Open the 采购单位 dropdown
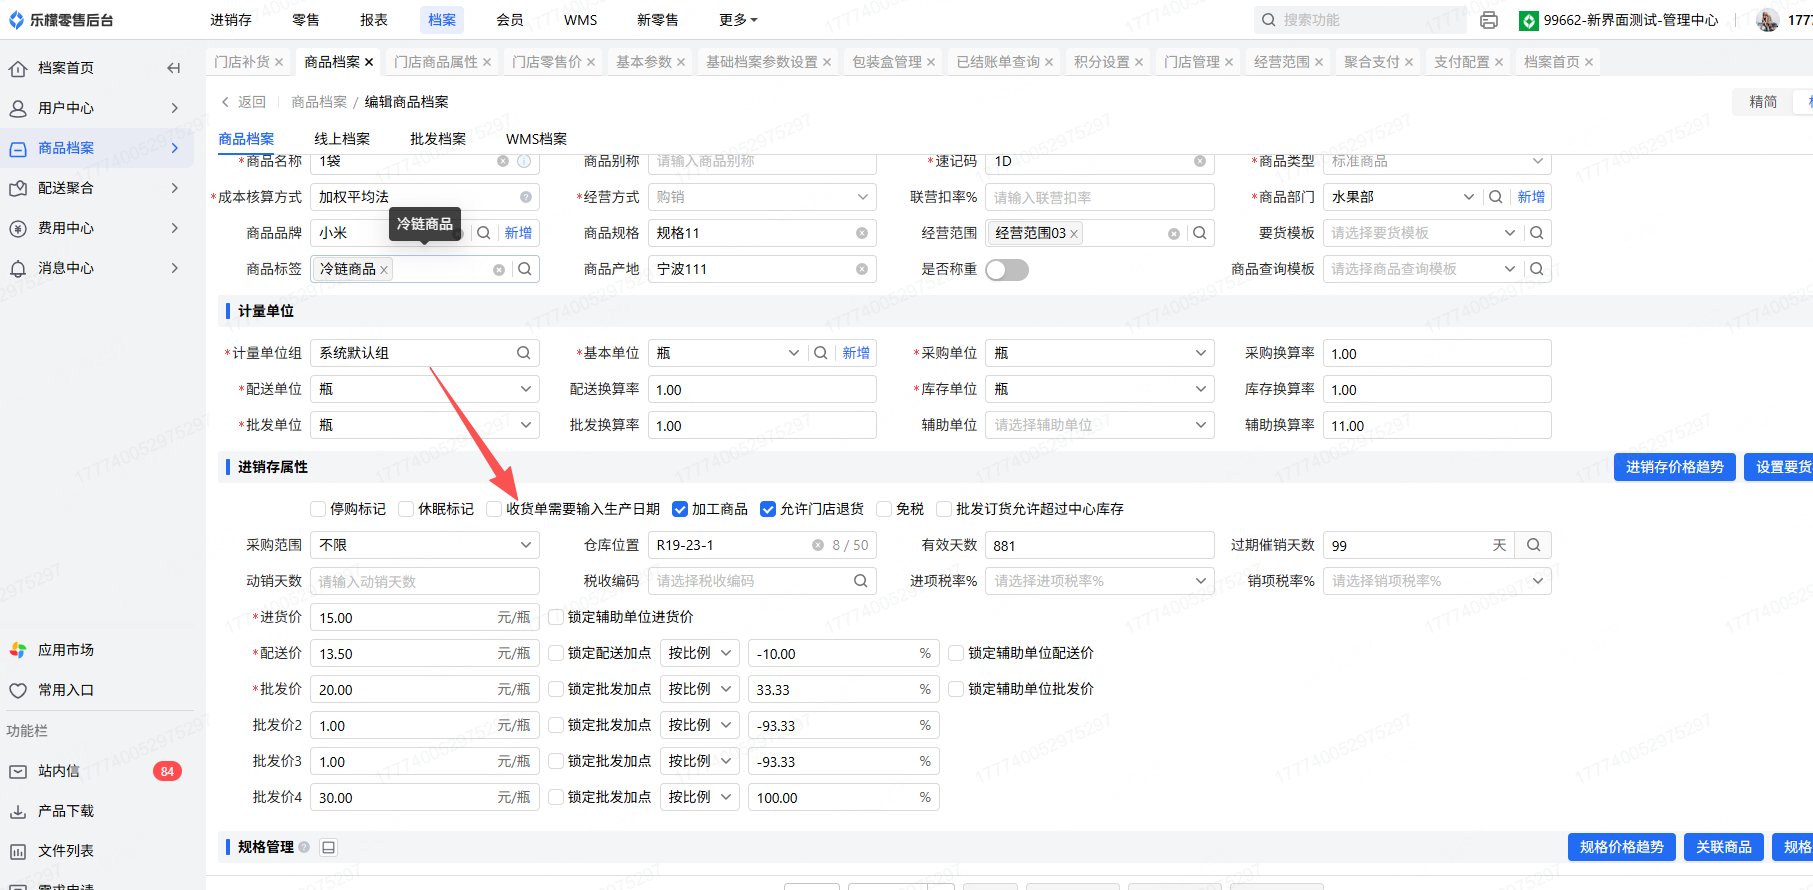This screenshot has height=890, width=1813. point(1100,353)
